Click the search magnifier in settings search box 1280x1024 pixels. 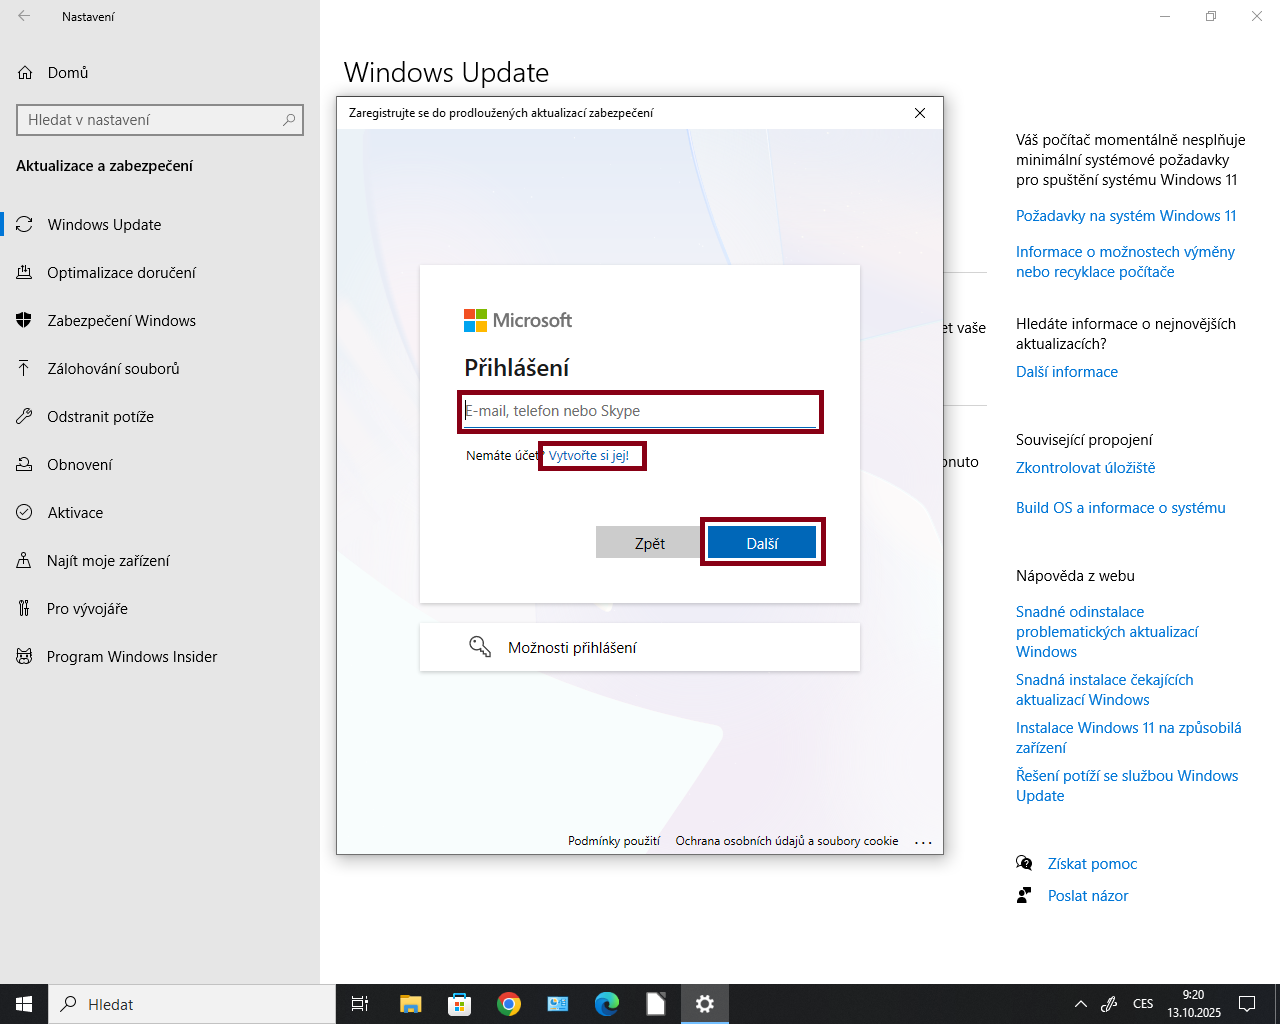tap(289, 120)
